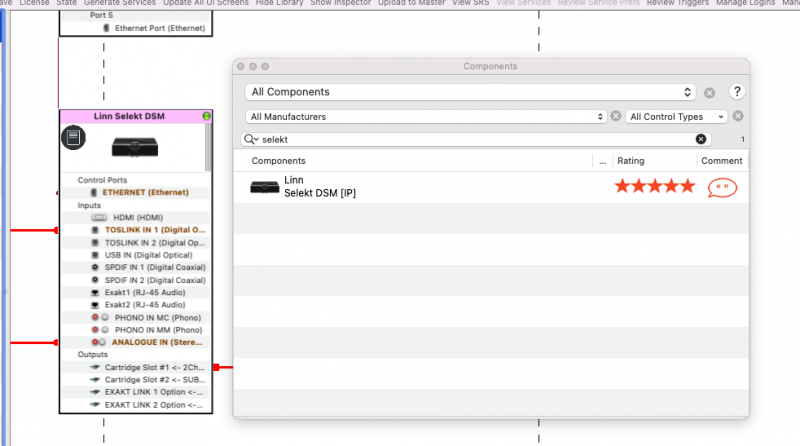Click the five-star rating for Selekt DSM
Viewport: 800px width, 446px height.
click(655, 186)
